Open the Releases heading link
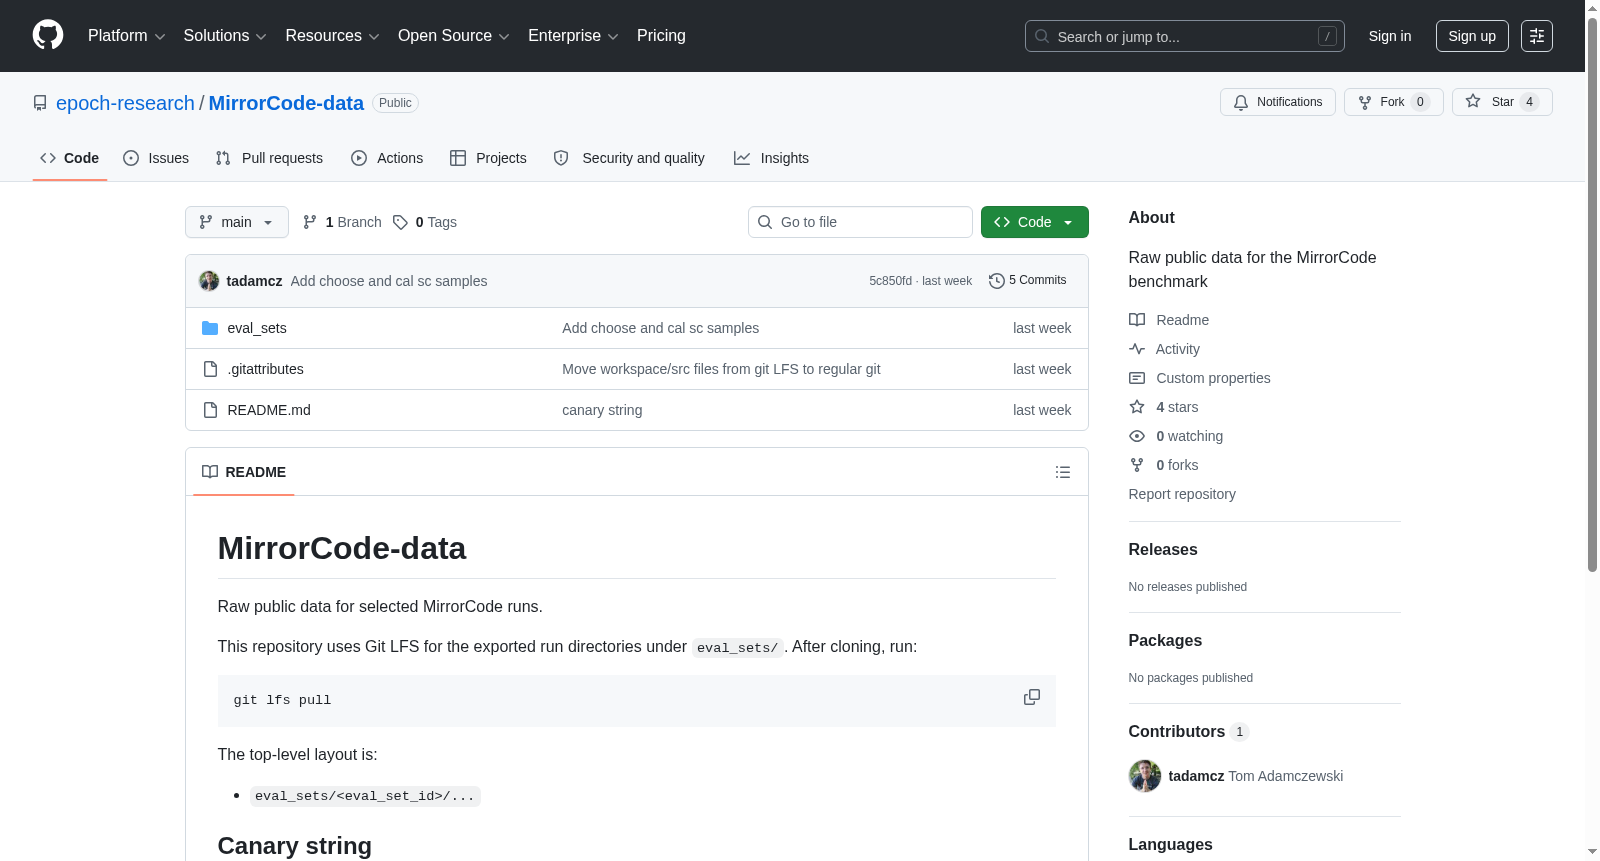Viewport: 1600px width, 861px height. click(x=1163, y=550)
